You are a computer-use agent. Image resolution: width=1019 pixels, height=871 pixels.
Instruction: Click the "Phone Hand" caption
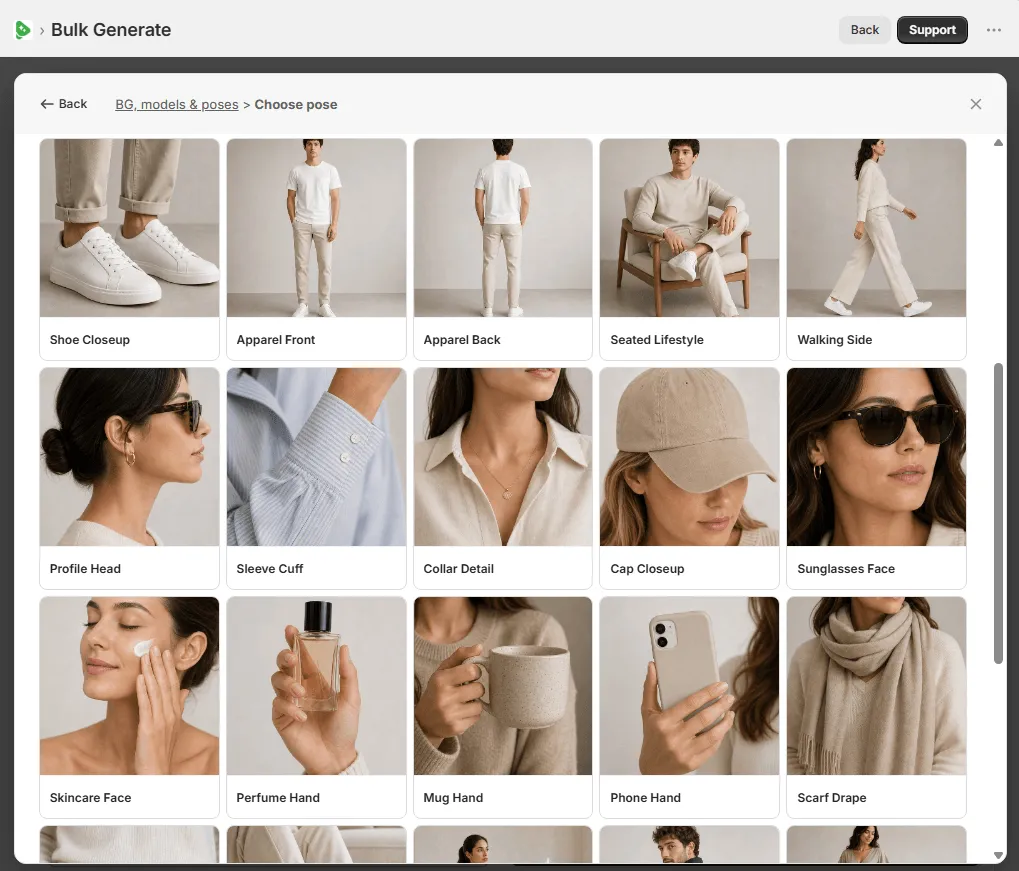pyautogui.click(x=645, y=797)
